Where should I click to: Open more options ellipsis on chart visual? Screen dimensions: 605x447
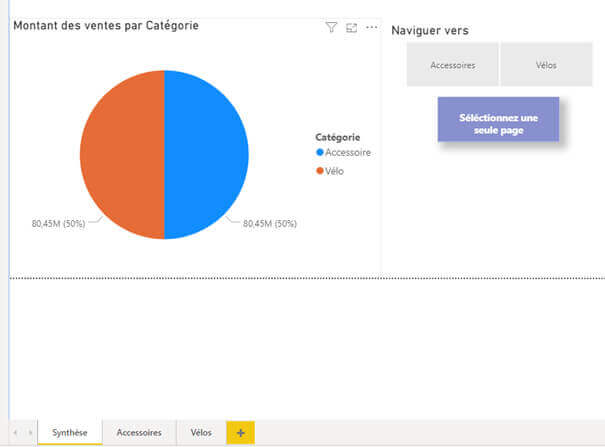[372, 27]
